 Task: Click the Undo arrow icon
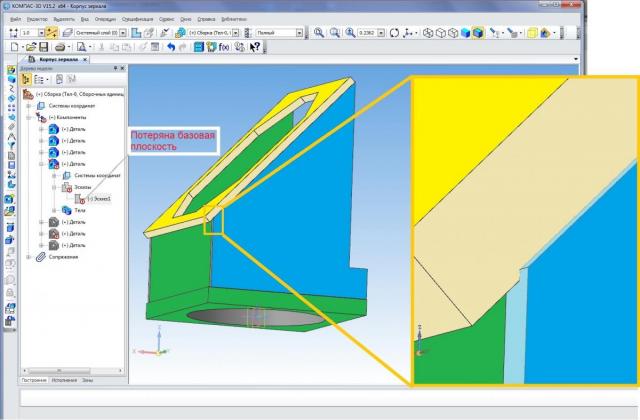pyautogui.click(x=170, y=47)
